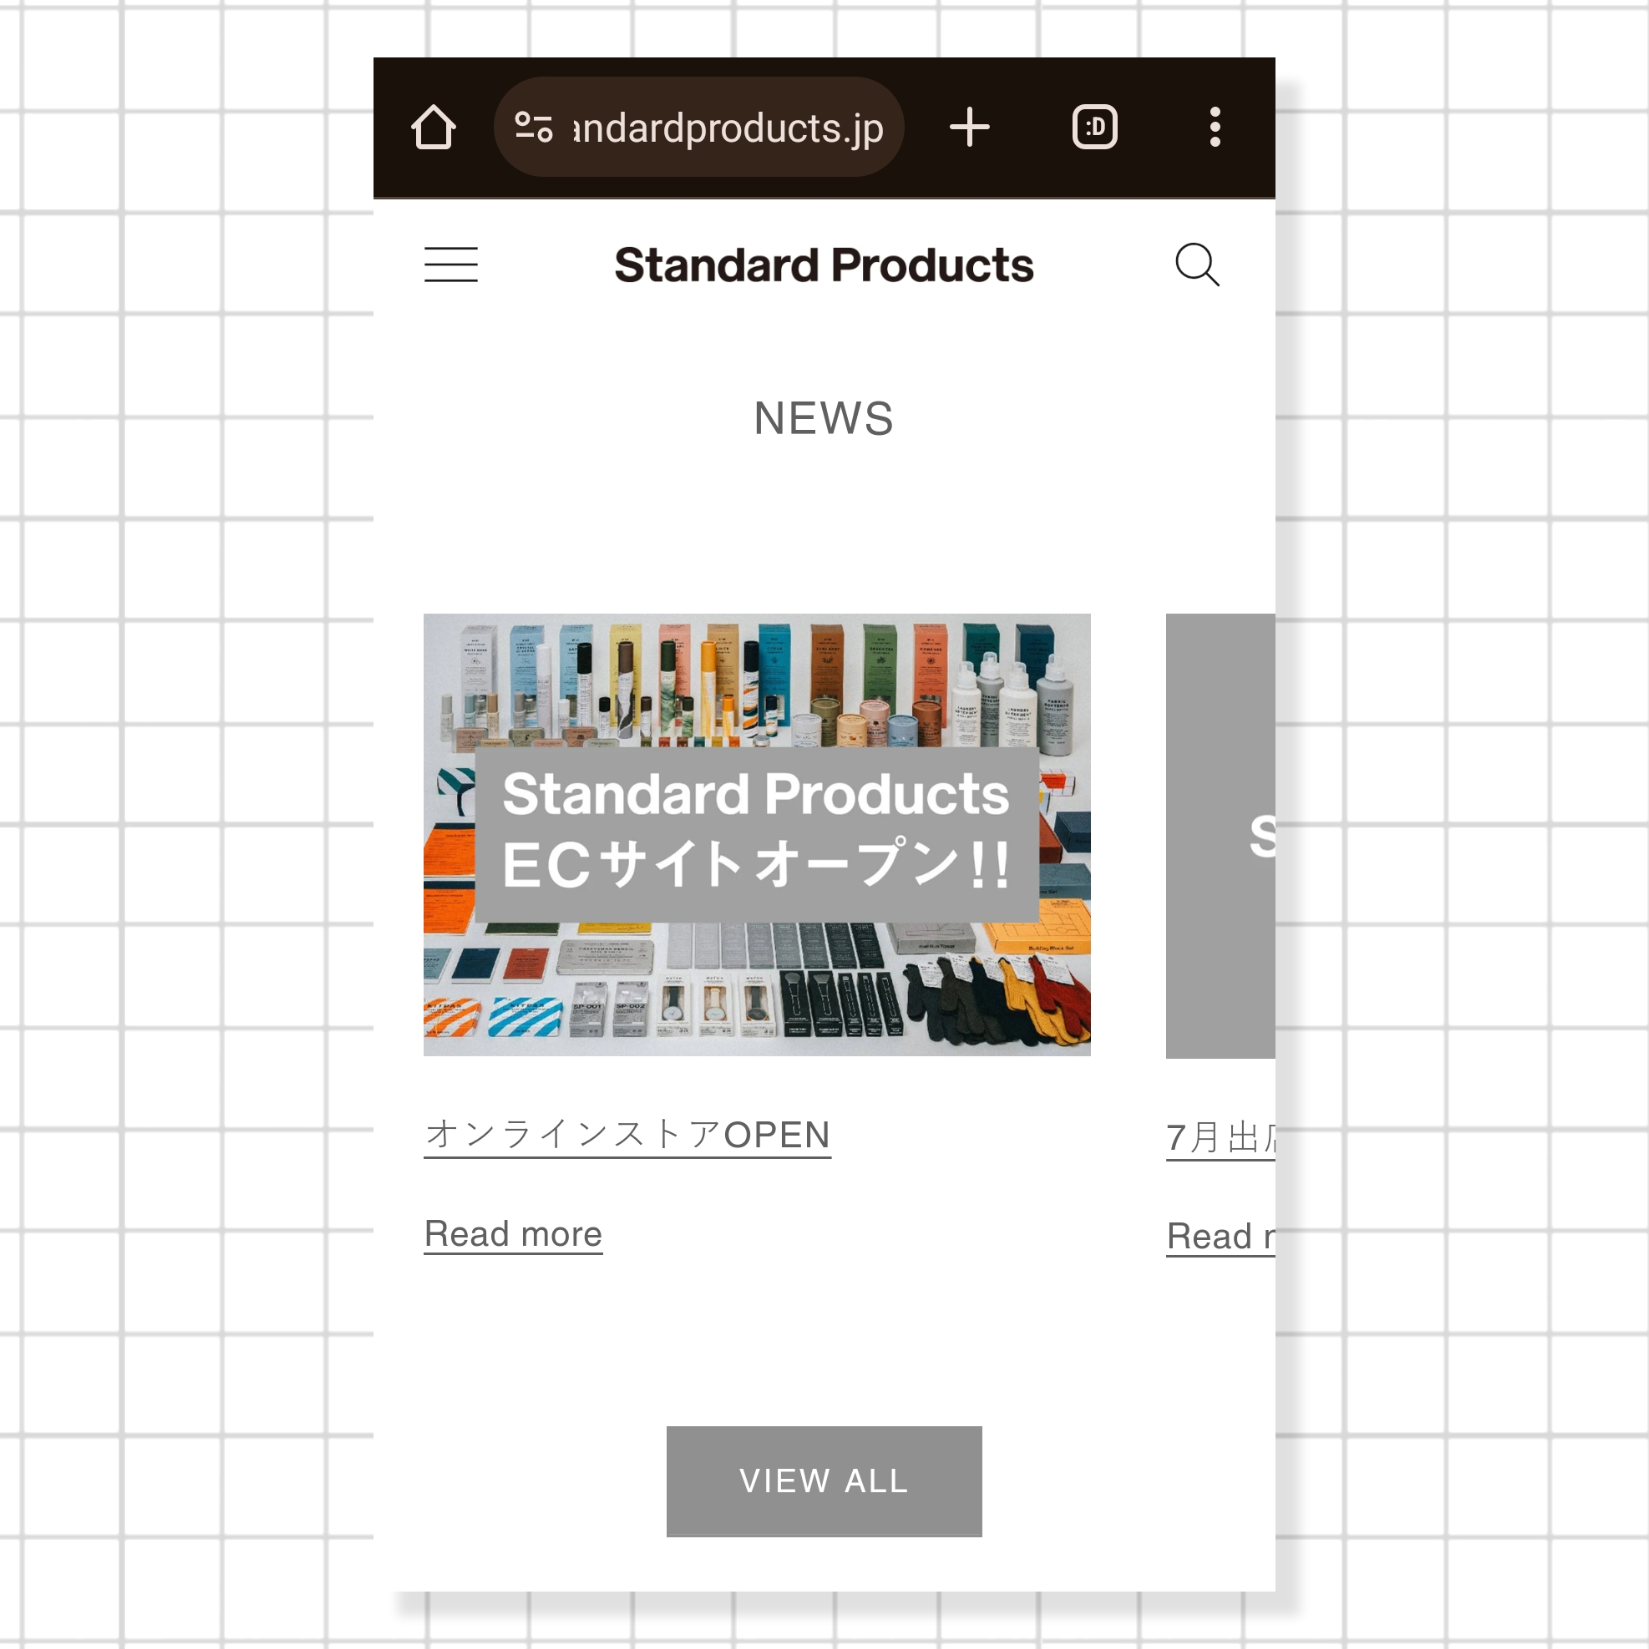The width and height of the screenshot is (1649, 1649).
Task: Open the 7月出店 news title link
Action: (x=1220, y=1138)
